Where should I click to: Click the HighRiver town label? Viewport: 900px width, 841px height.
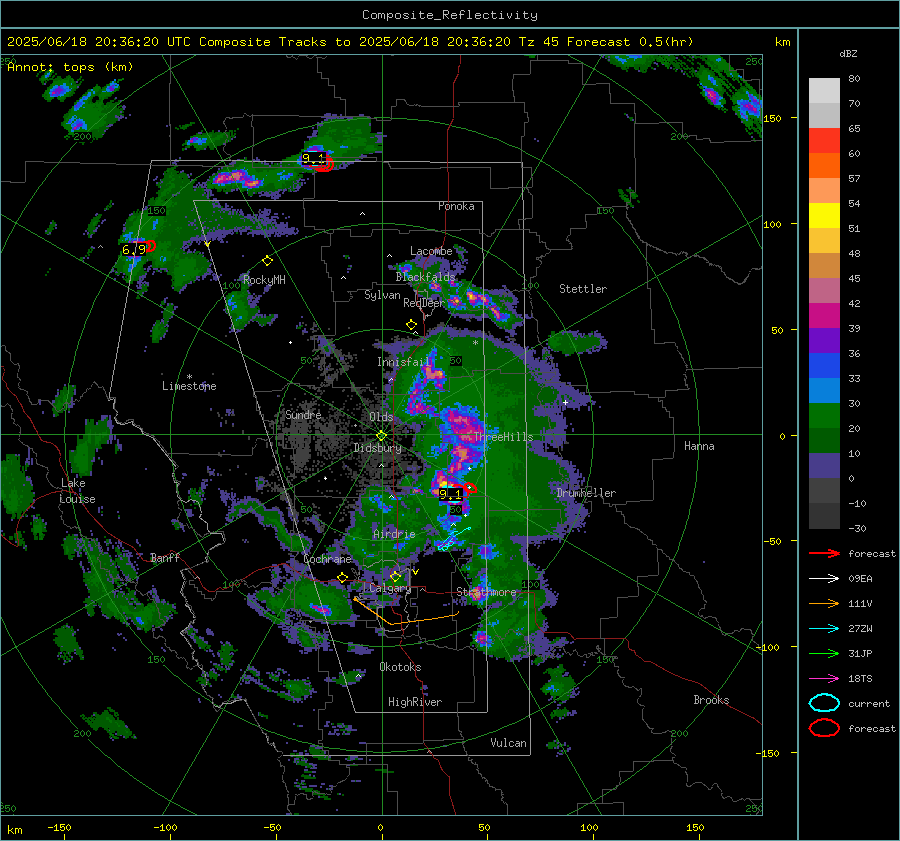(x=415, y=702)
